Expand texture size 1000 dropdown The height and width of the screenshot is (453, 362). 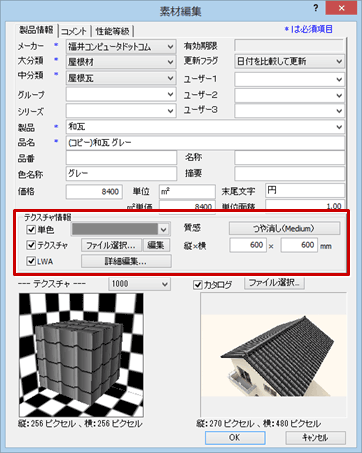(x=139, y=284)
